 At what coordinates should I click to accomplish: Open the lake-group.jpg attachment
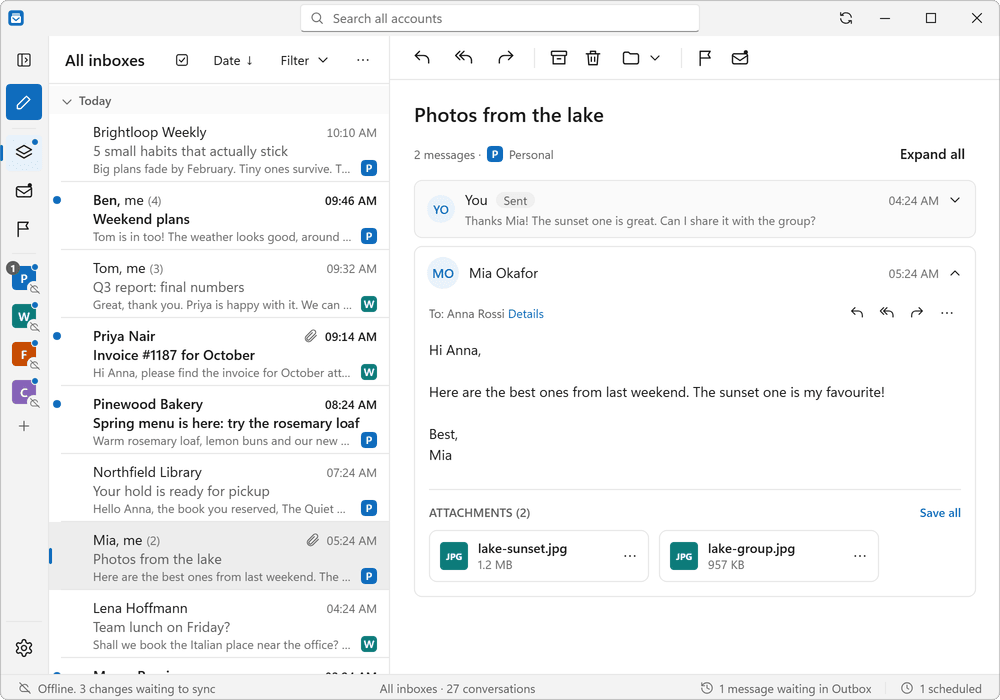click(x=768, y=556)
